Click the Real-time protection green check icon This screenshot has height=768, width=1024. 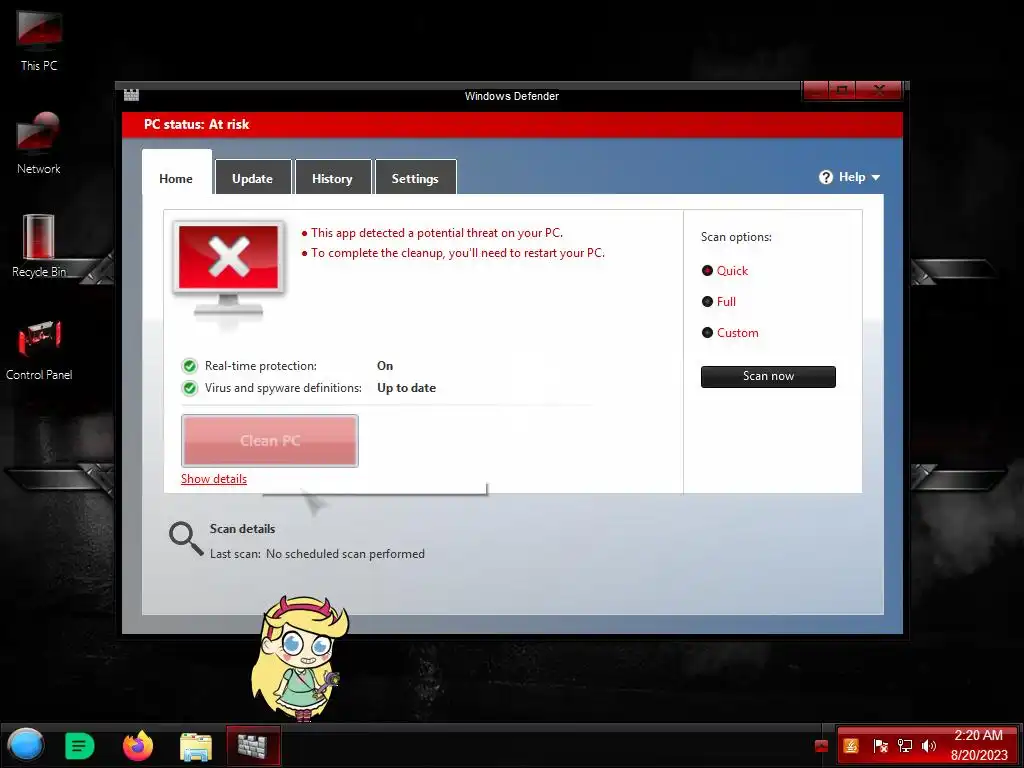(190, 366)
